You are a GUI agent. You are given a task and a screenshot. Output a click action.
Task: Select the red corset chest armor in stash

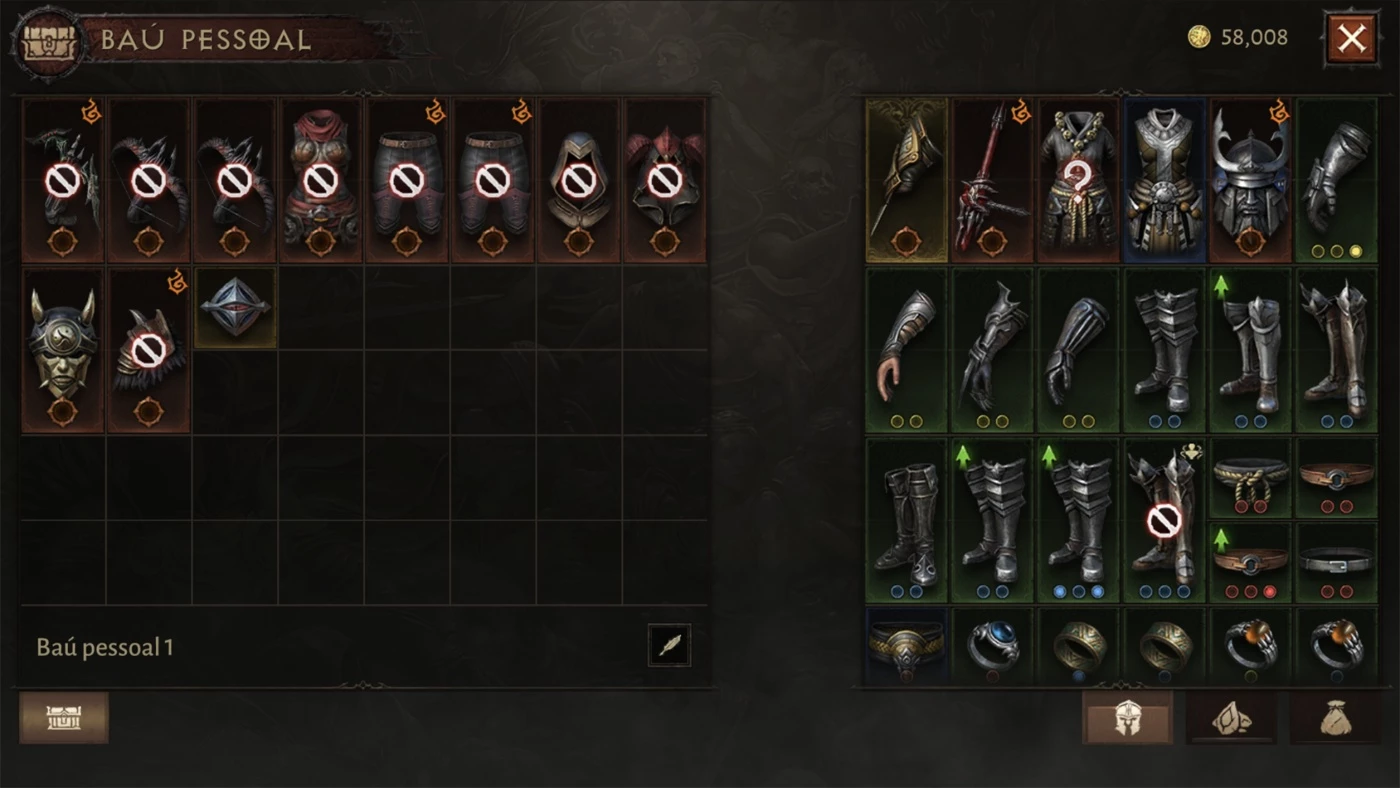point(321,180)
